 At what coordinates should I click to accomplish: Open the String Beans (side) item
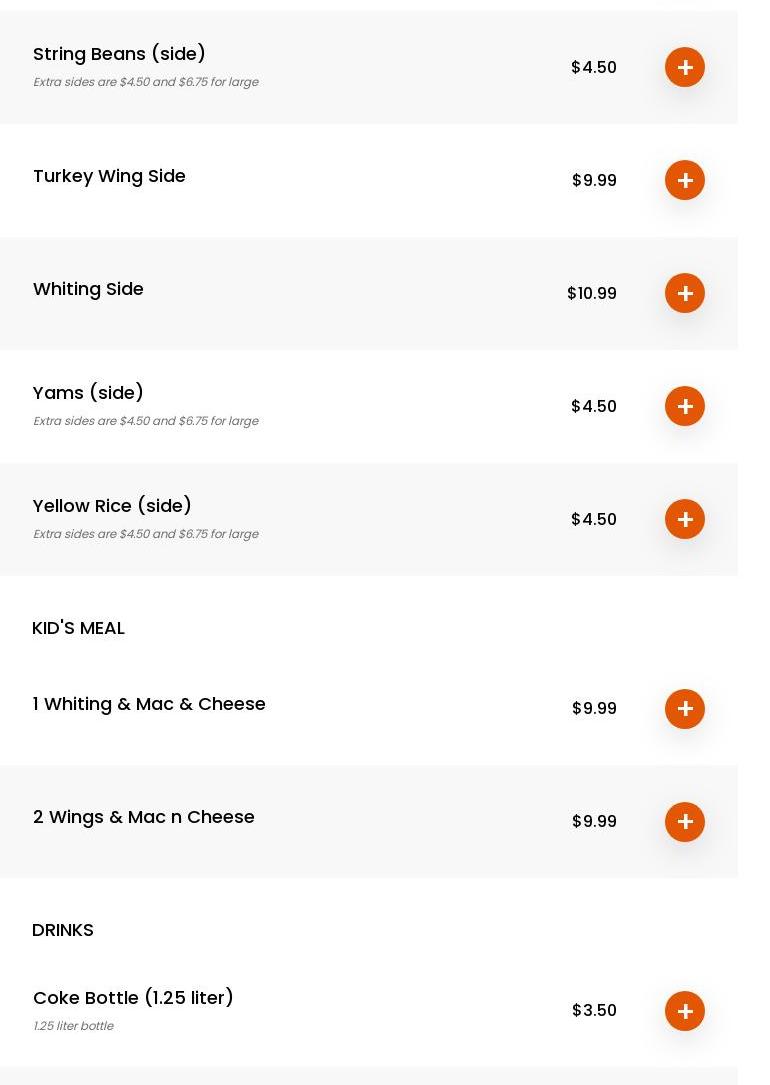119,54
